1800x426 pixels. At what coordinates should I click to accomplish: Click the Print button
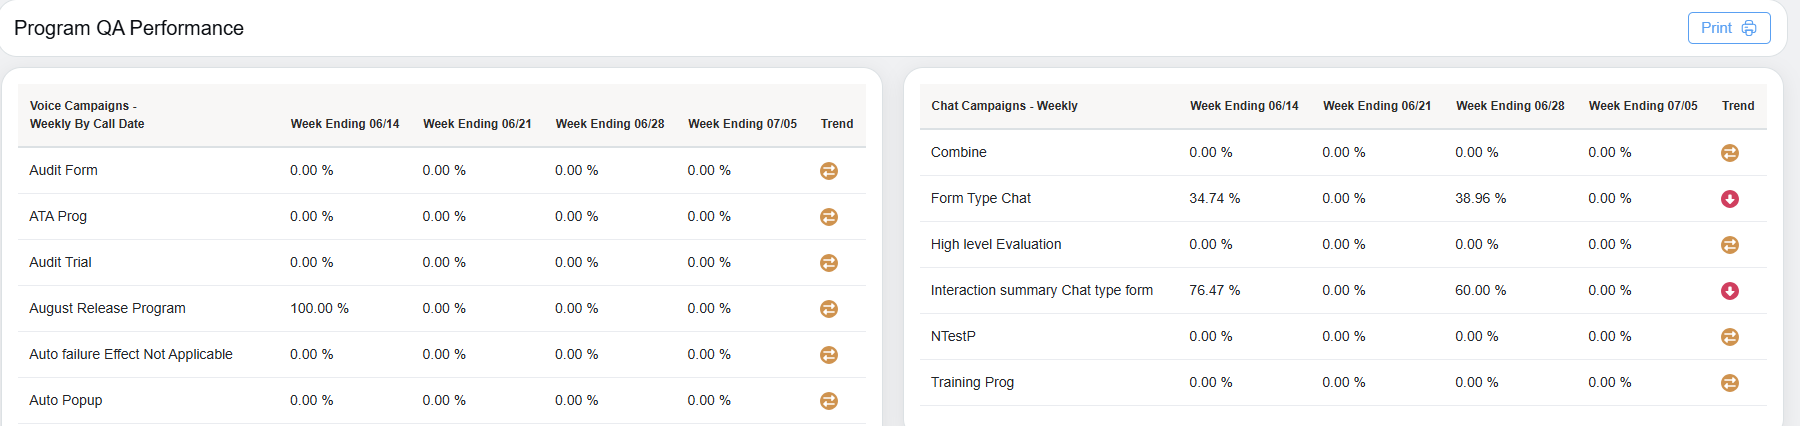[x=1728, y=28]
